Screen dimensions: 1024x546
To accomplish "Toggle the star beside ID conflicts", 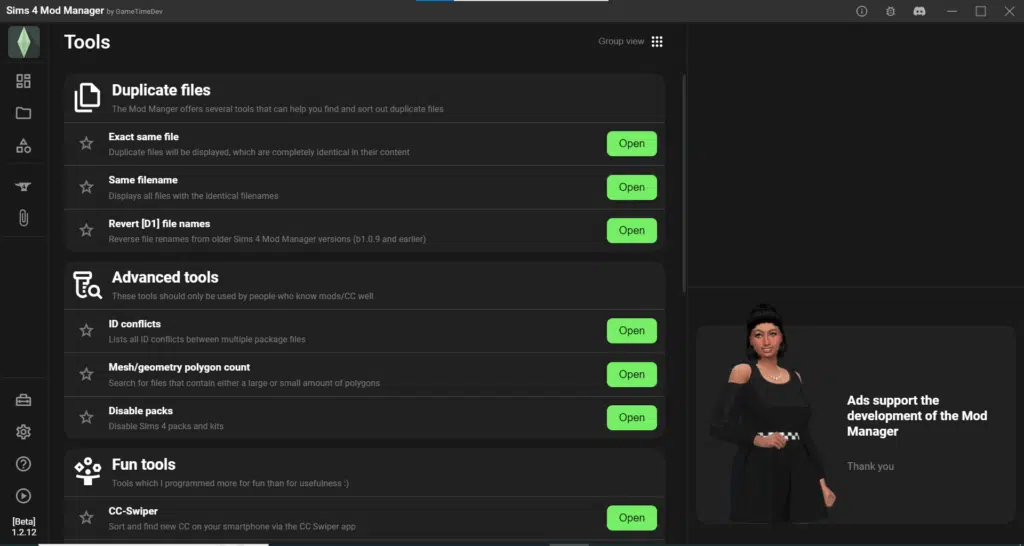I will [86, 331].
